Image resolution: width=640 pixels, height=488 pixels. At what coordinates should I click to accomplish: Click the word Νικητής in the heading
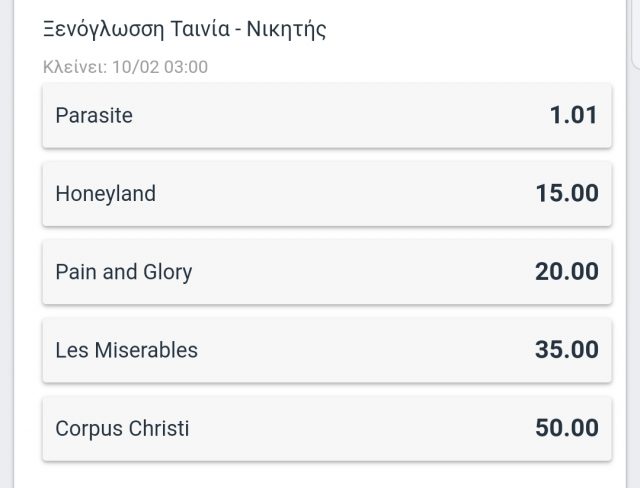click(x=287, y=30)
